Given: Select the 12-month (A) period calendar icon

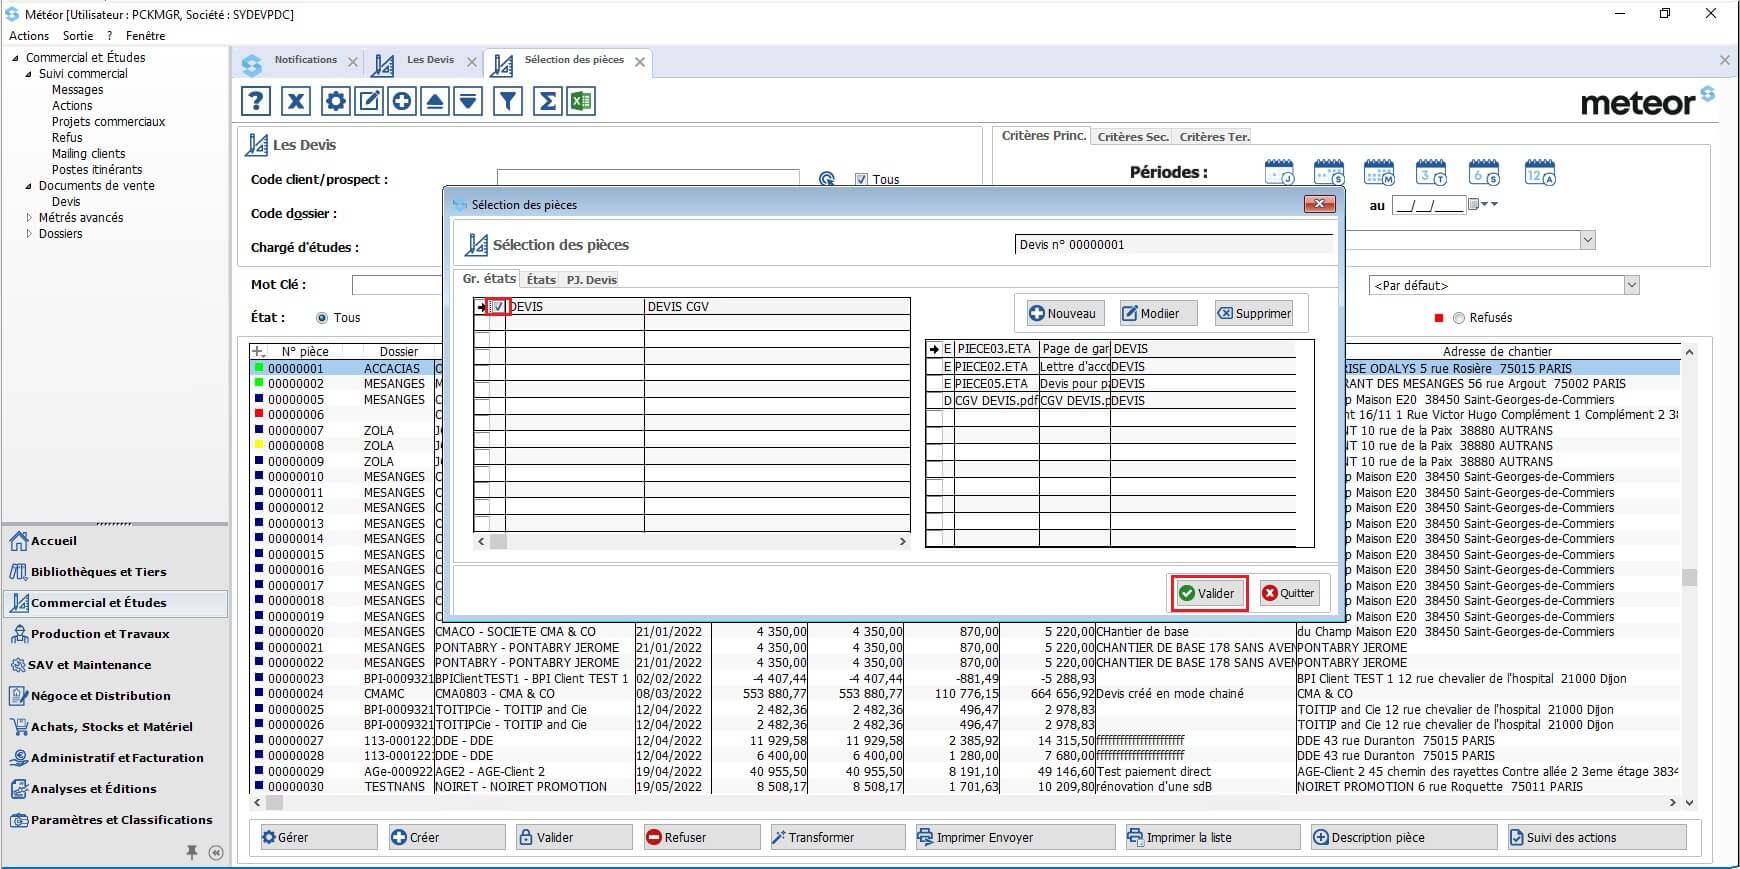Looking at the screenshot, I should tap(1540, 172).
